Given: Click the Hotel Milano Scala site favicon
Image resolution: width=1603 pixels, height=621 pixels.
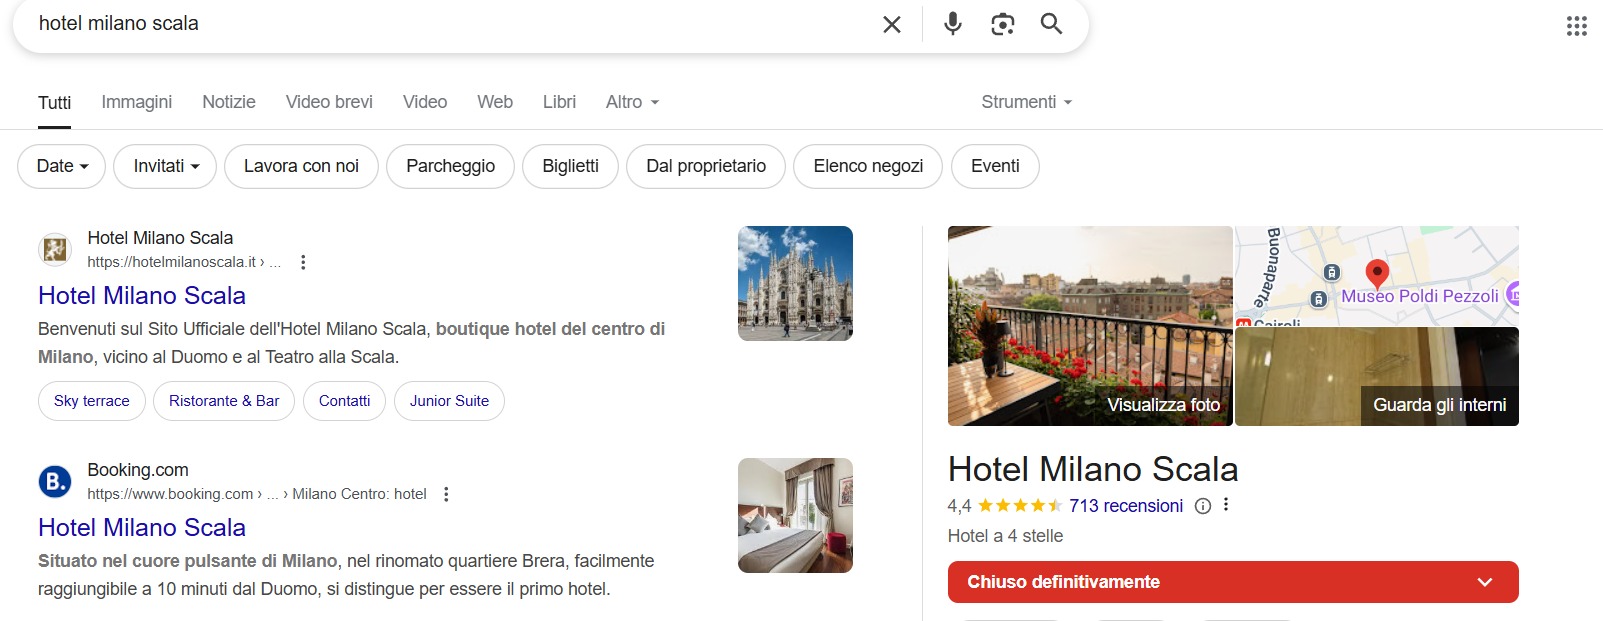Looking at the screenshot, I should click(x=55, y=249).
